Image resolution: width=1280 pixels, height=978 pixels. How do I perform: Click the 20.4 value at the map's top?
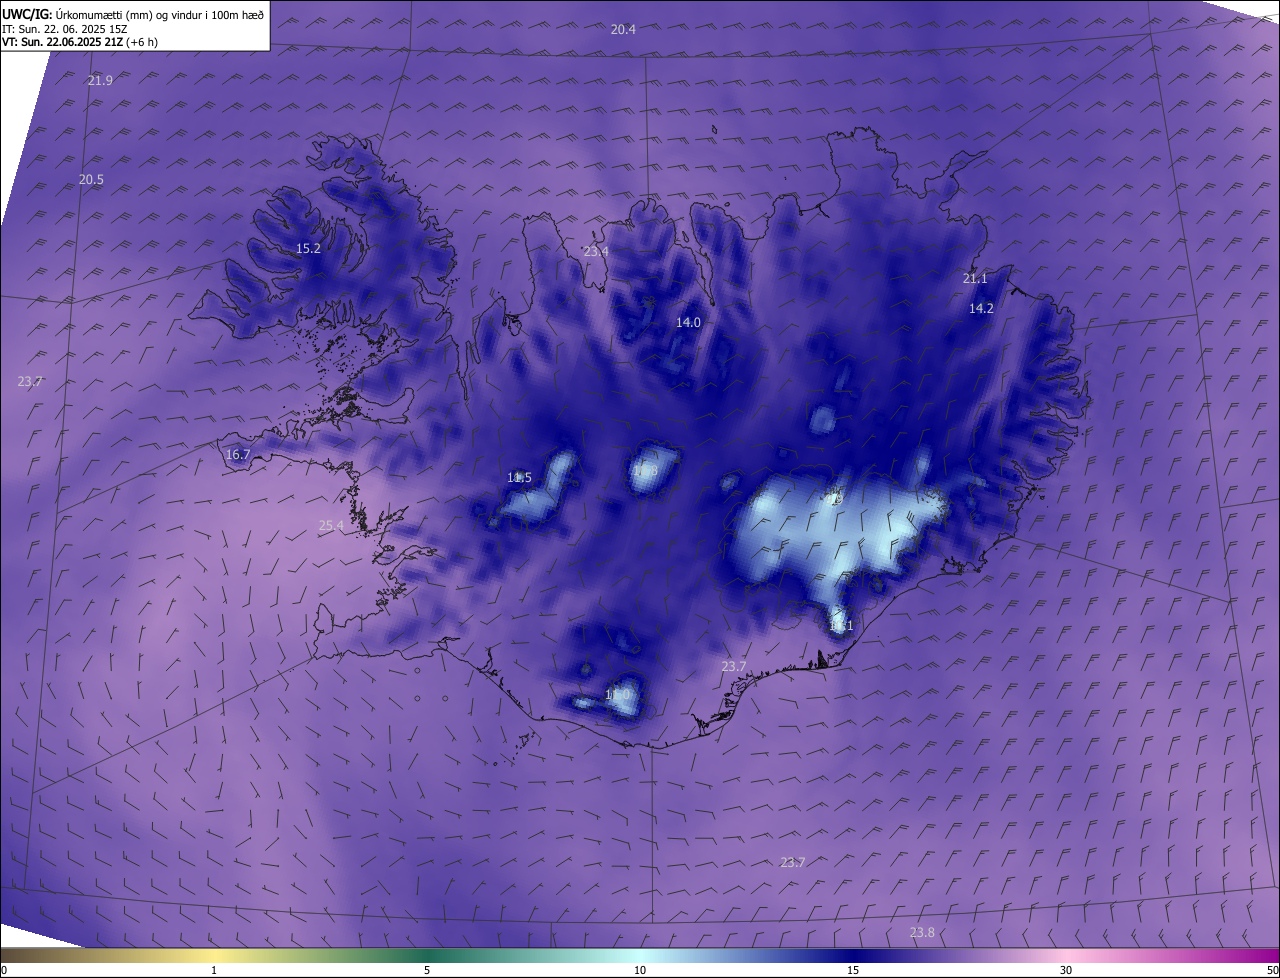pyautogui.click(x=623, y=29)
